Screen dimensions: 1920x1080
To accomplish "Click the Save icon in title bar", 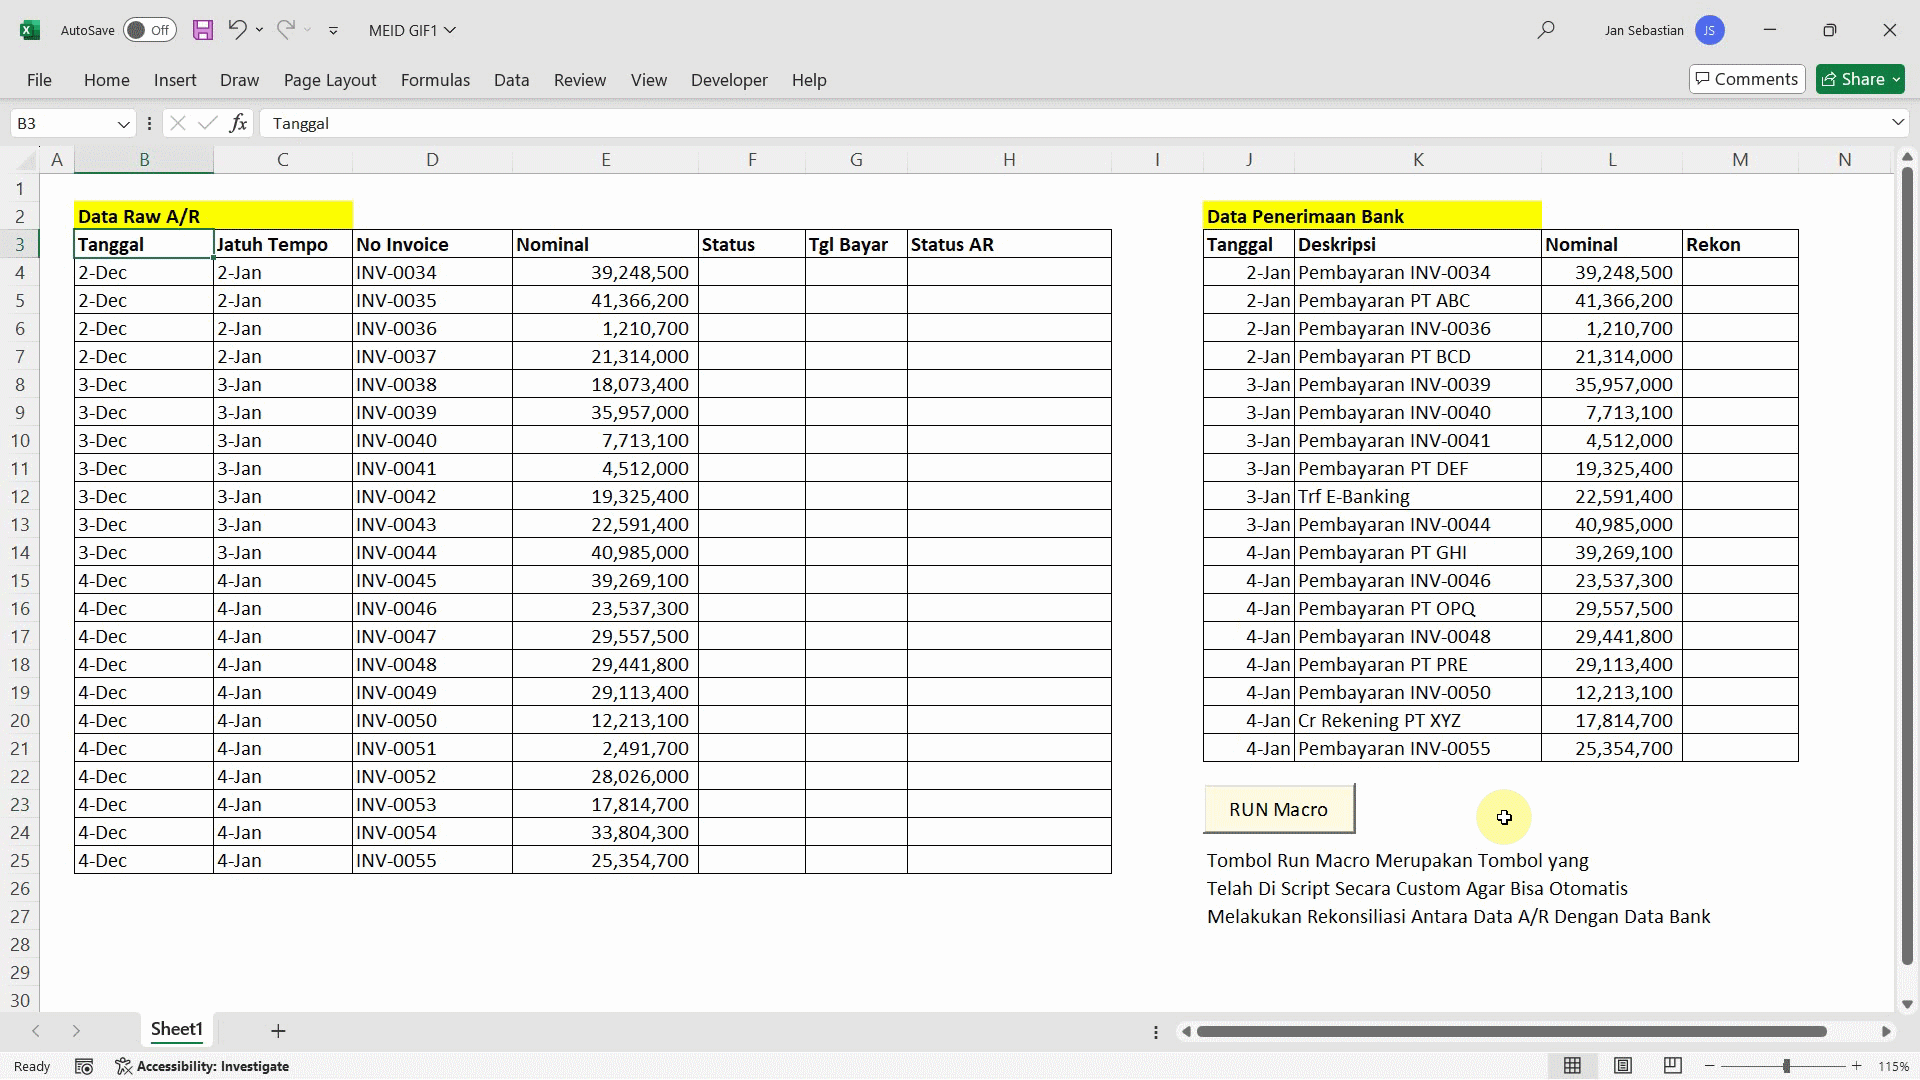I will (203, 30).
